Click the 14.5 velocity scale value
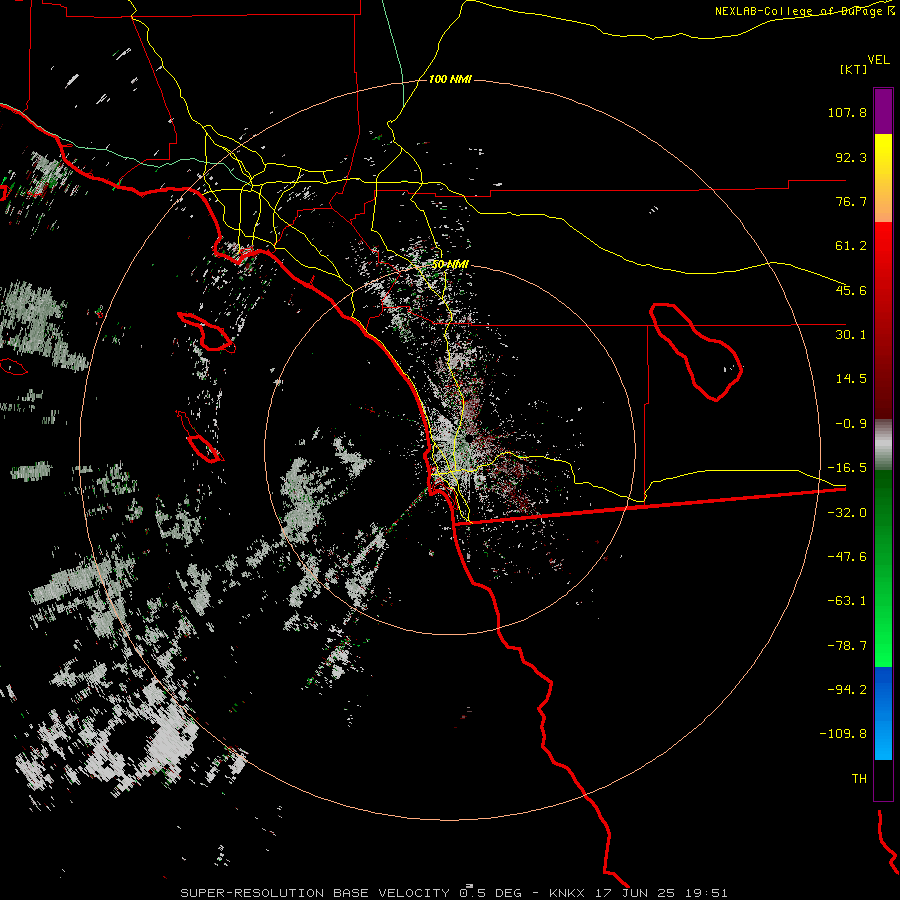Image resolution: width=900 pixels, height=900 pixels. pos(851,379)
